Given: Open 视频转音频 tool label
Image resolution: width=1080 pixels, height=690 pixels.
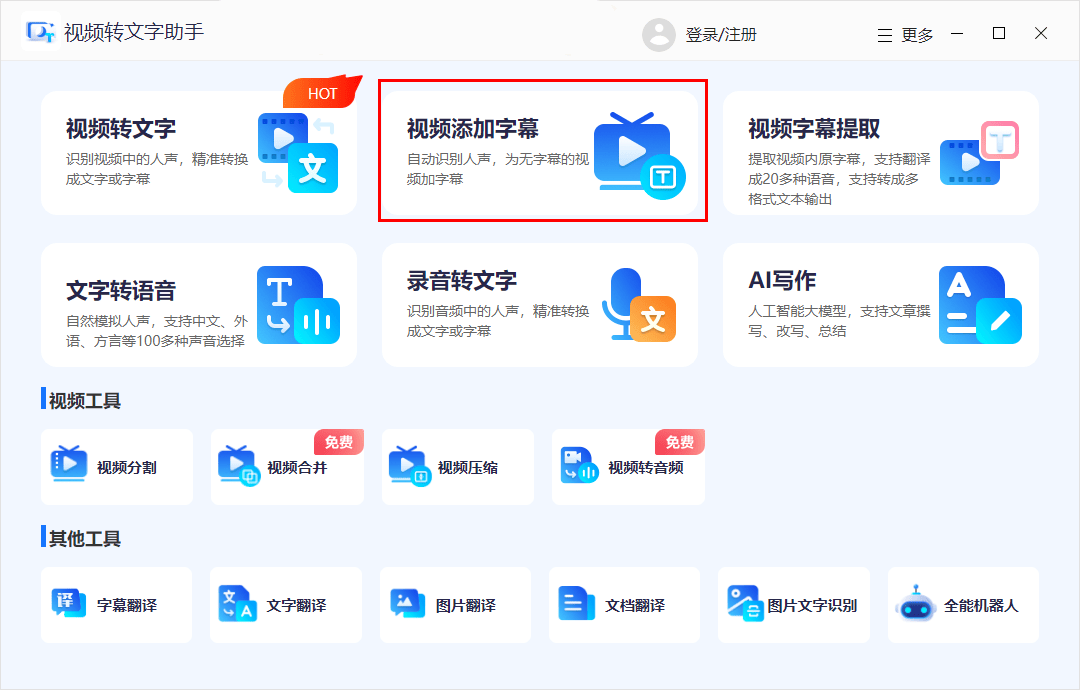Looking at the screenshot, I should click(x=645, y=468).
